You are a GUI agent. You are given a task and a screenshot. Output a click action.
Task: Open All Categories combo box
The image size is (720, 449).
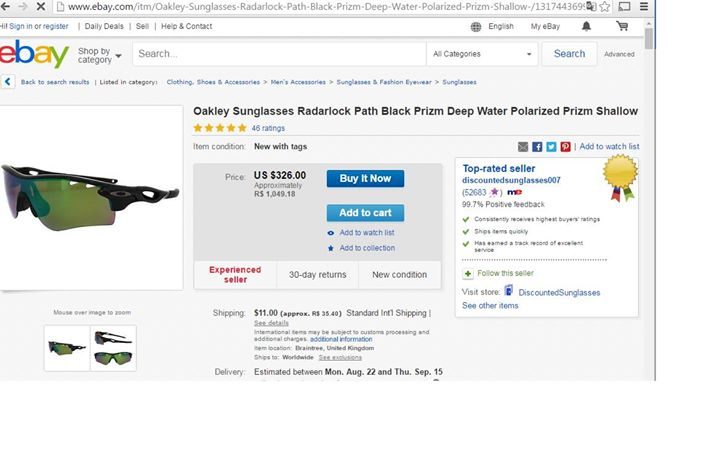click(482, 54)
